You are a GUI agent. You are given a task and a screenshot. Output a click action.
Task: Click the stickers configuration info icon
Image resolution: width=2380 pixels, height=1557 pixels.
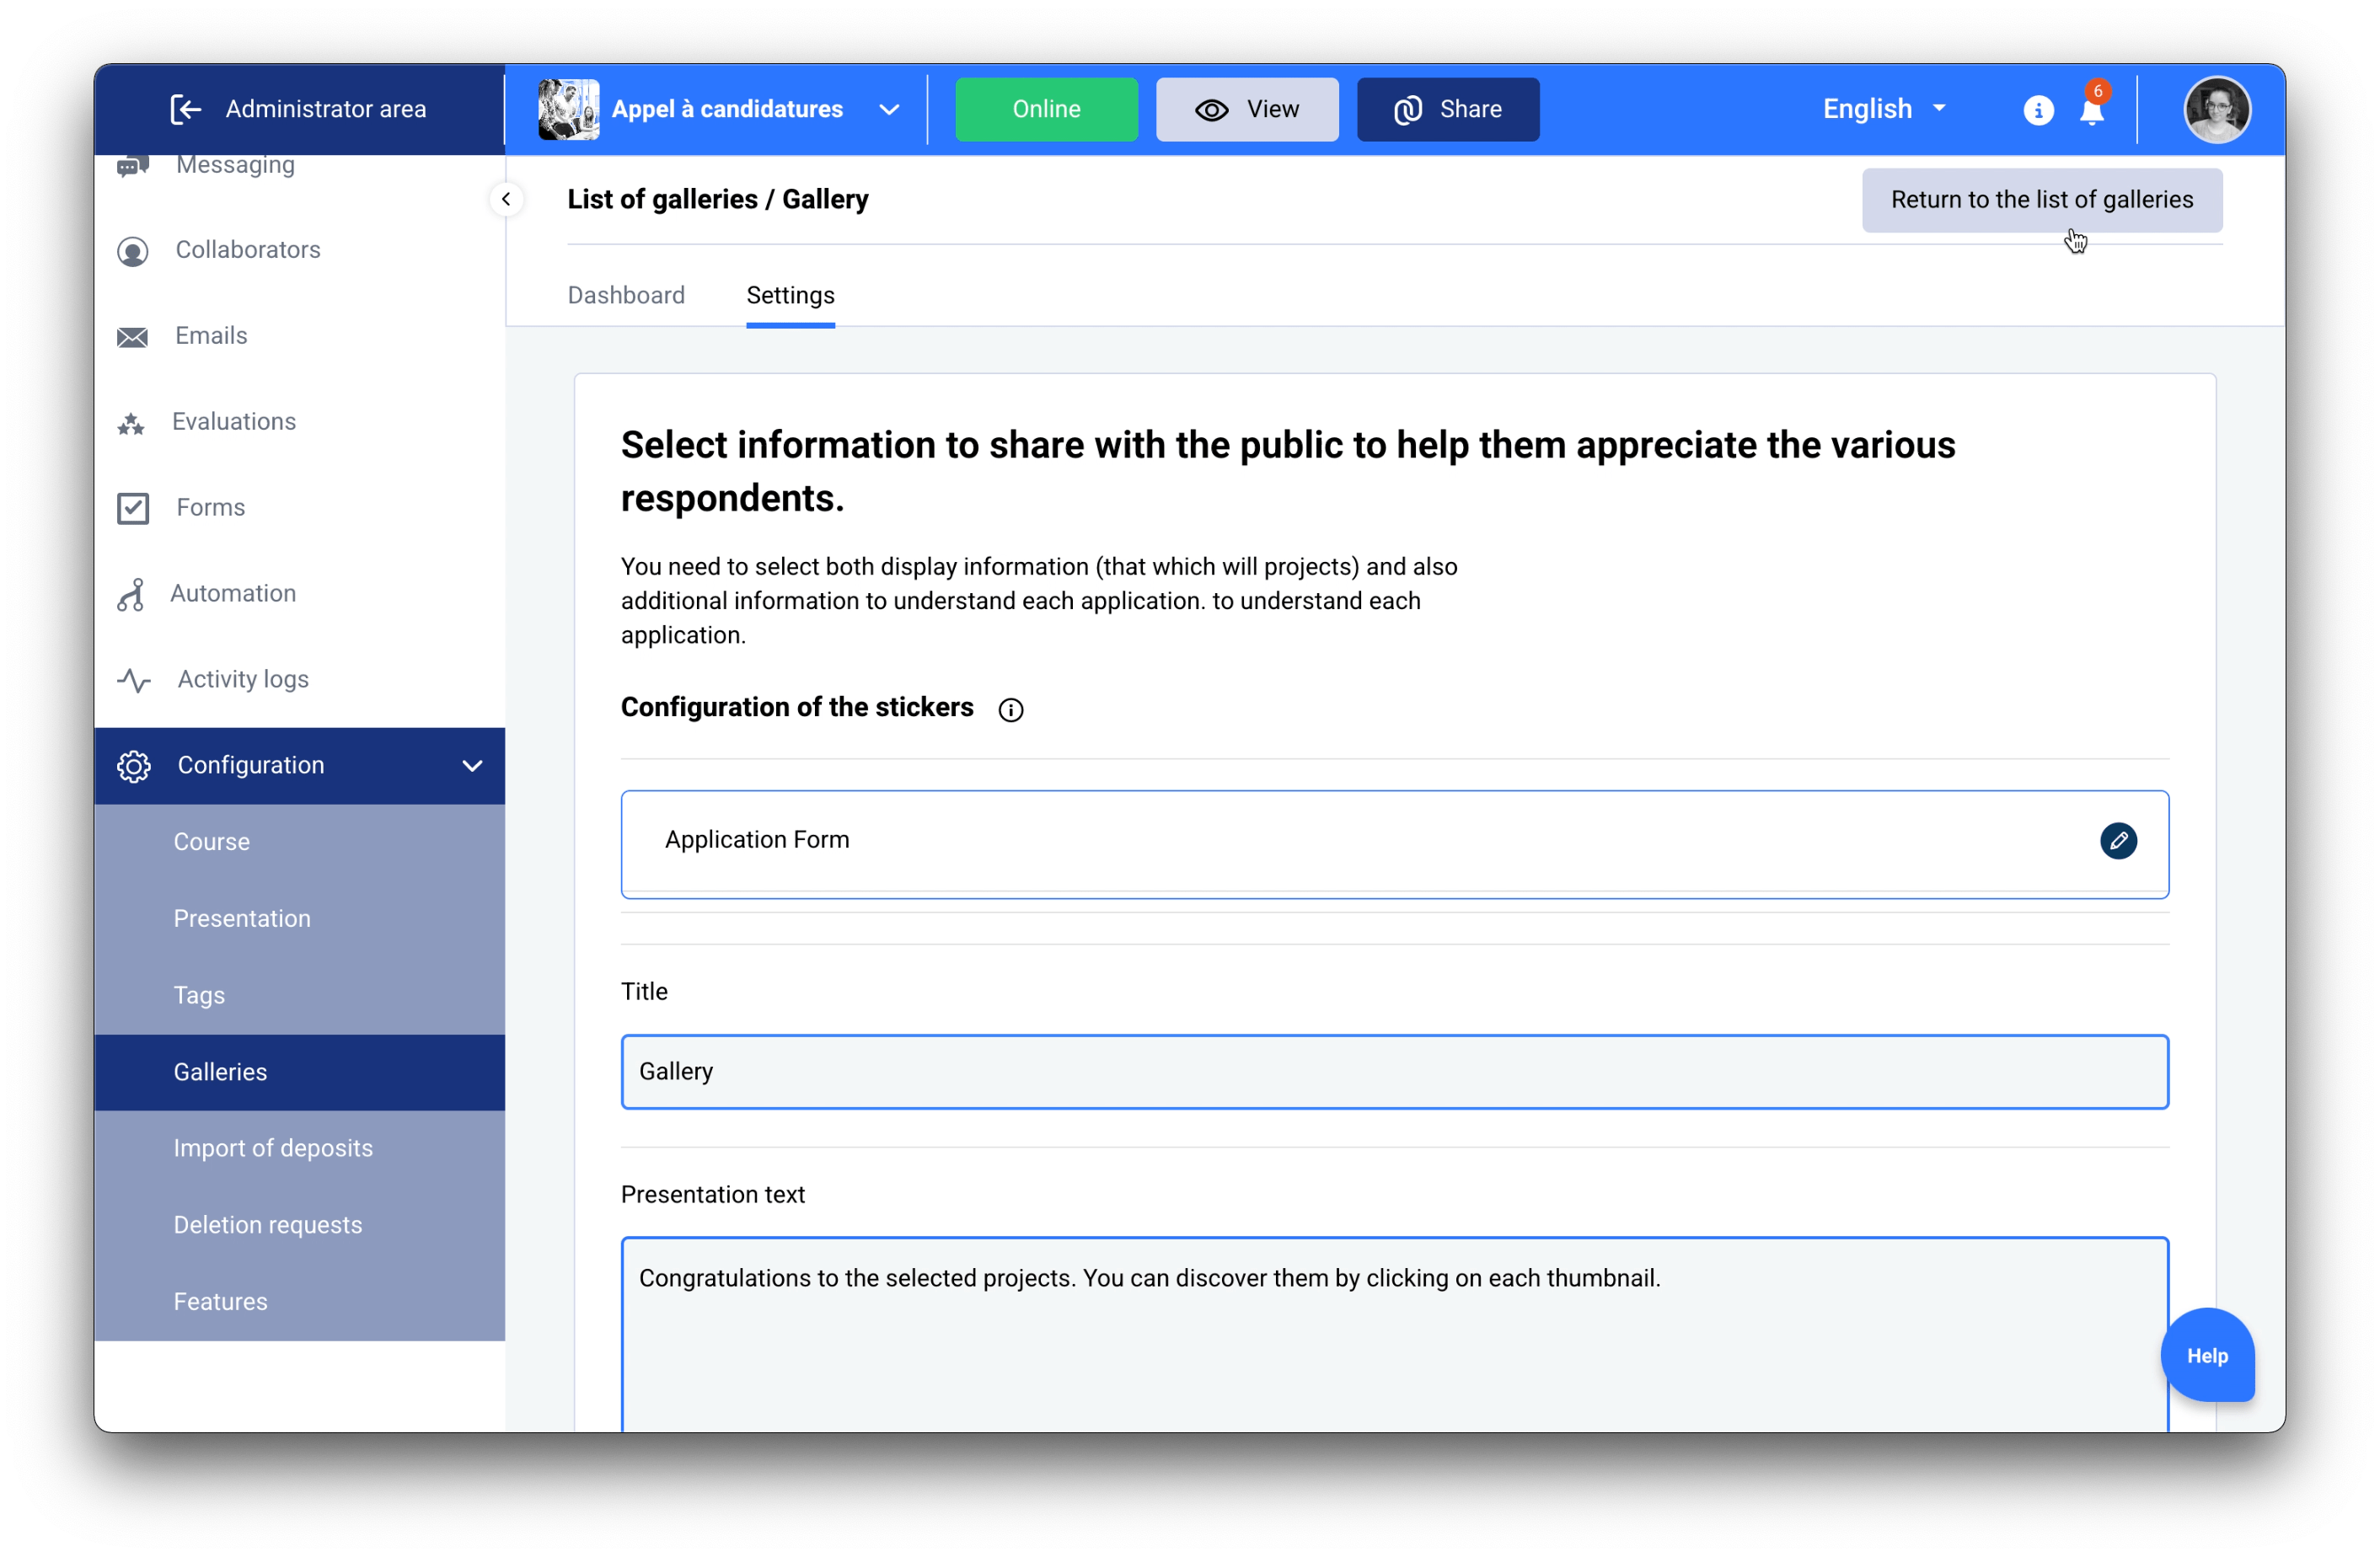click(1010, 709)
